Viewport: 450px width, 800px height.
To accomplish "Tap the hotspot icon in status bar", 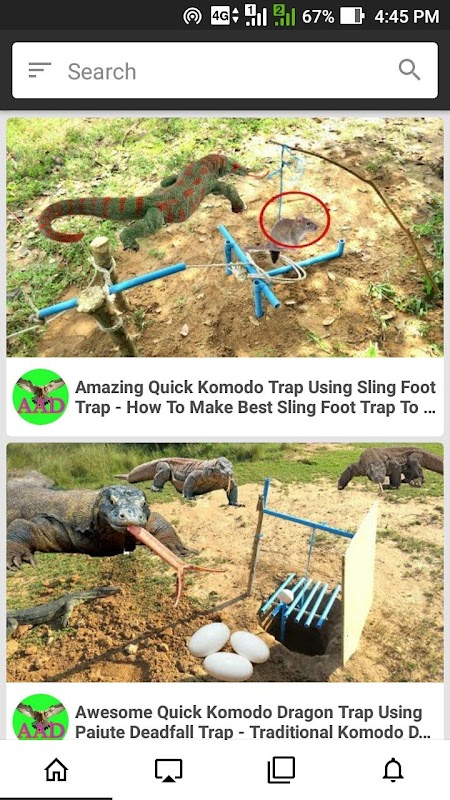I will pos(192,16).
